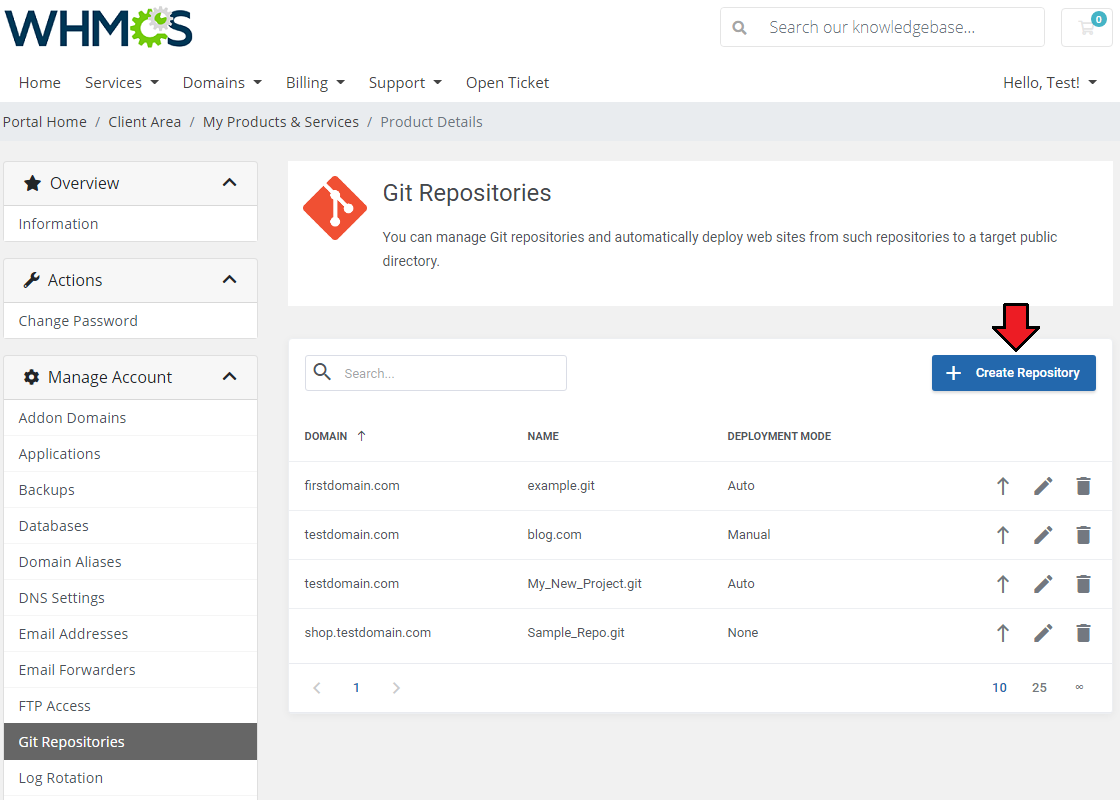Deploy My_New_Project.git using the up arrow
Image resolution: width=1120 pixels, height=800 pixels.
pyautogui.click(x=1003, y=584)
